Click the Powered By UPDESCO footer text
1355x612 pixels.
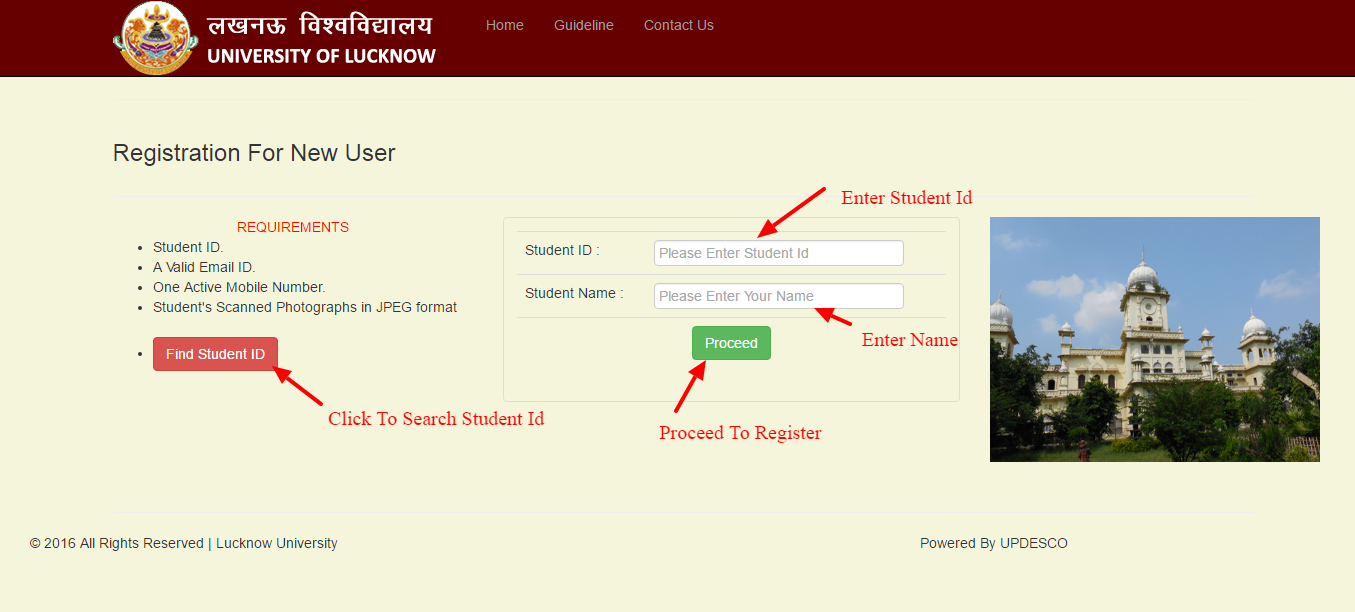(994, 543)
